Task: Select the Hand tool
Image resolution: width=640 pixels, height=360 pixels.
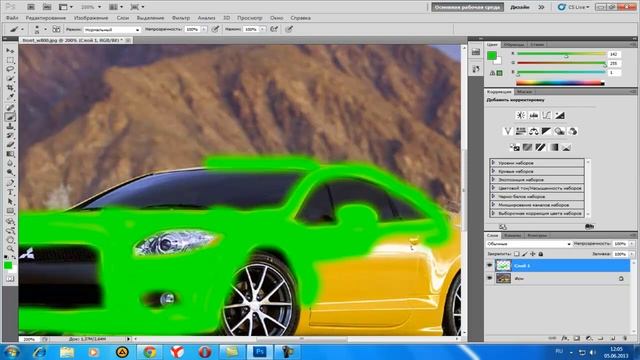Action: (10, 240)
